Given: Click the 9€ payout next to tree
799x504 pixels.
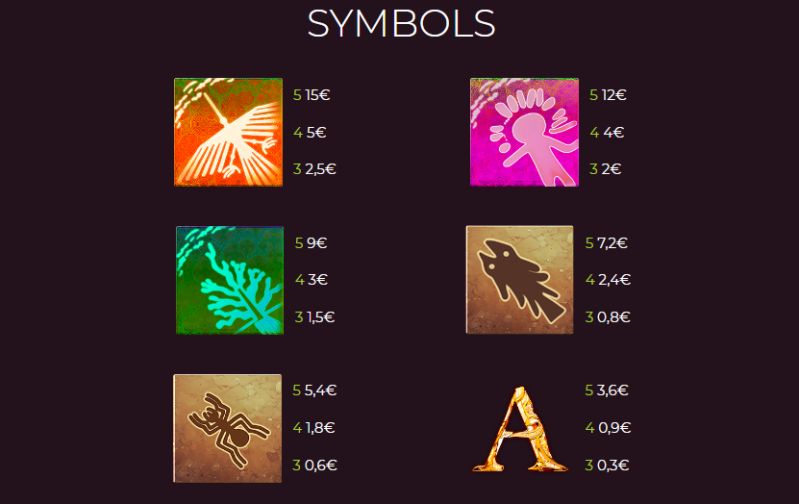Looking at the screenshot, I should point(316,243).
